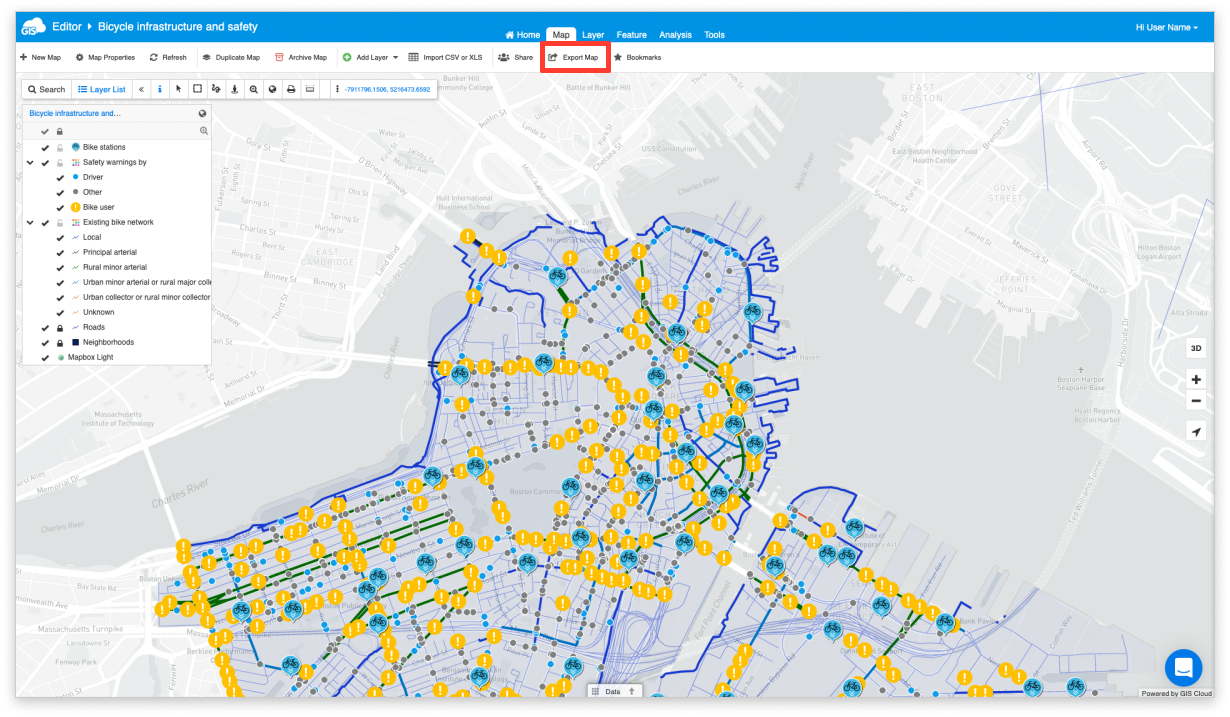Switch map to 3D view
This screenshot has height=717, width=1230.
pyautogui.click(x=1196, y=348)
